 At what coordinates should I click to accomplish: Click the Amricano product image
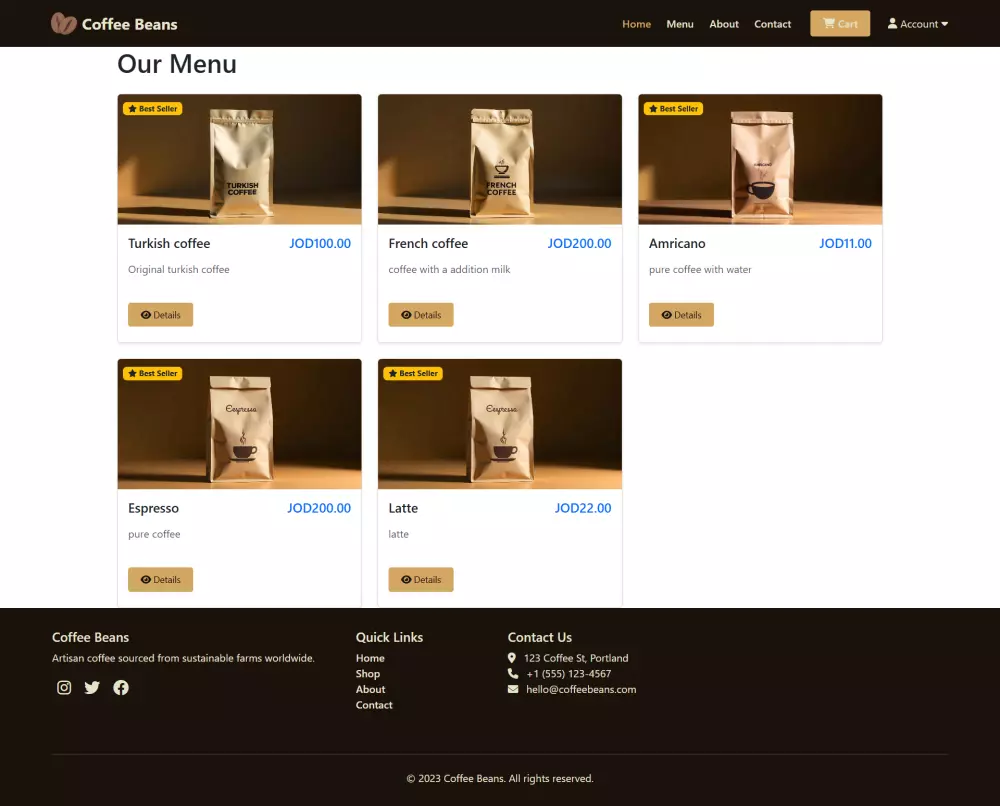(760, 159)
